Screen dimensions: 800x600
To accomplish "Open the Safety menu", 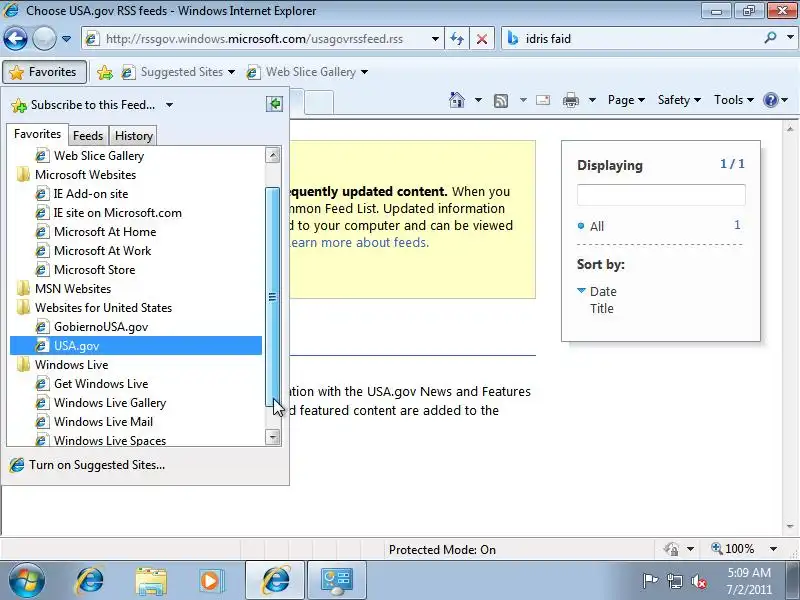I will (x=679, y=100).
